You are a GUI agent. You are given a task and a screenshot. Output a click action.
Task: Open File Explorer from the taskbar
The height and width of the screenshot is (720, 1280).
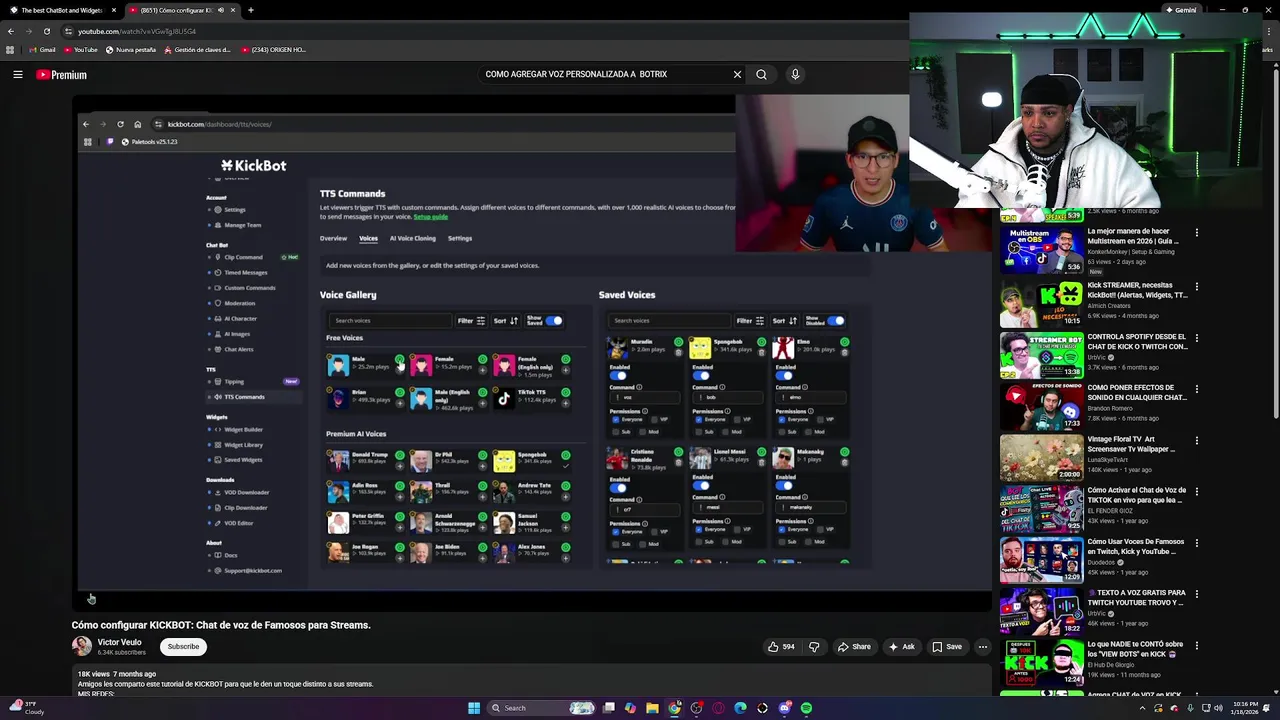point(652,708)
